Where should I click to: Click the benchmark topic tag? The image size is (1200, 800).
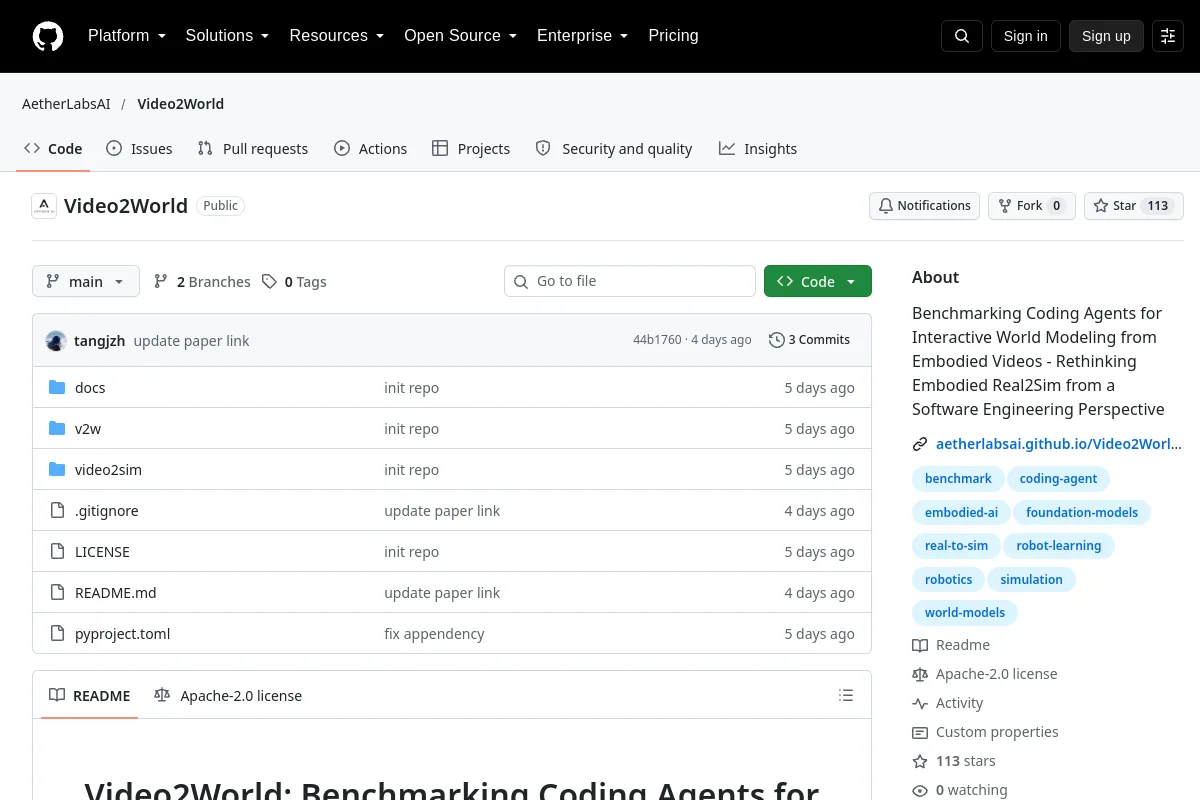point(958,479)
